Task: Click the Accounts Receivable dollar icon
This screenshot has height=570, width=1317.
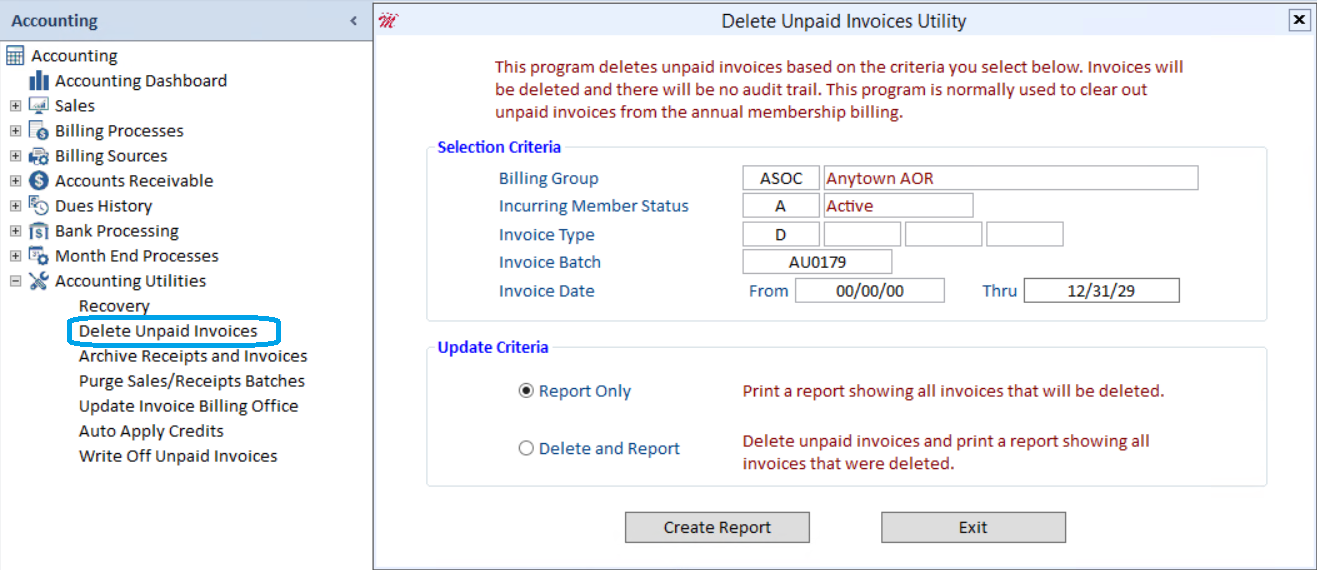Action: 39,181
